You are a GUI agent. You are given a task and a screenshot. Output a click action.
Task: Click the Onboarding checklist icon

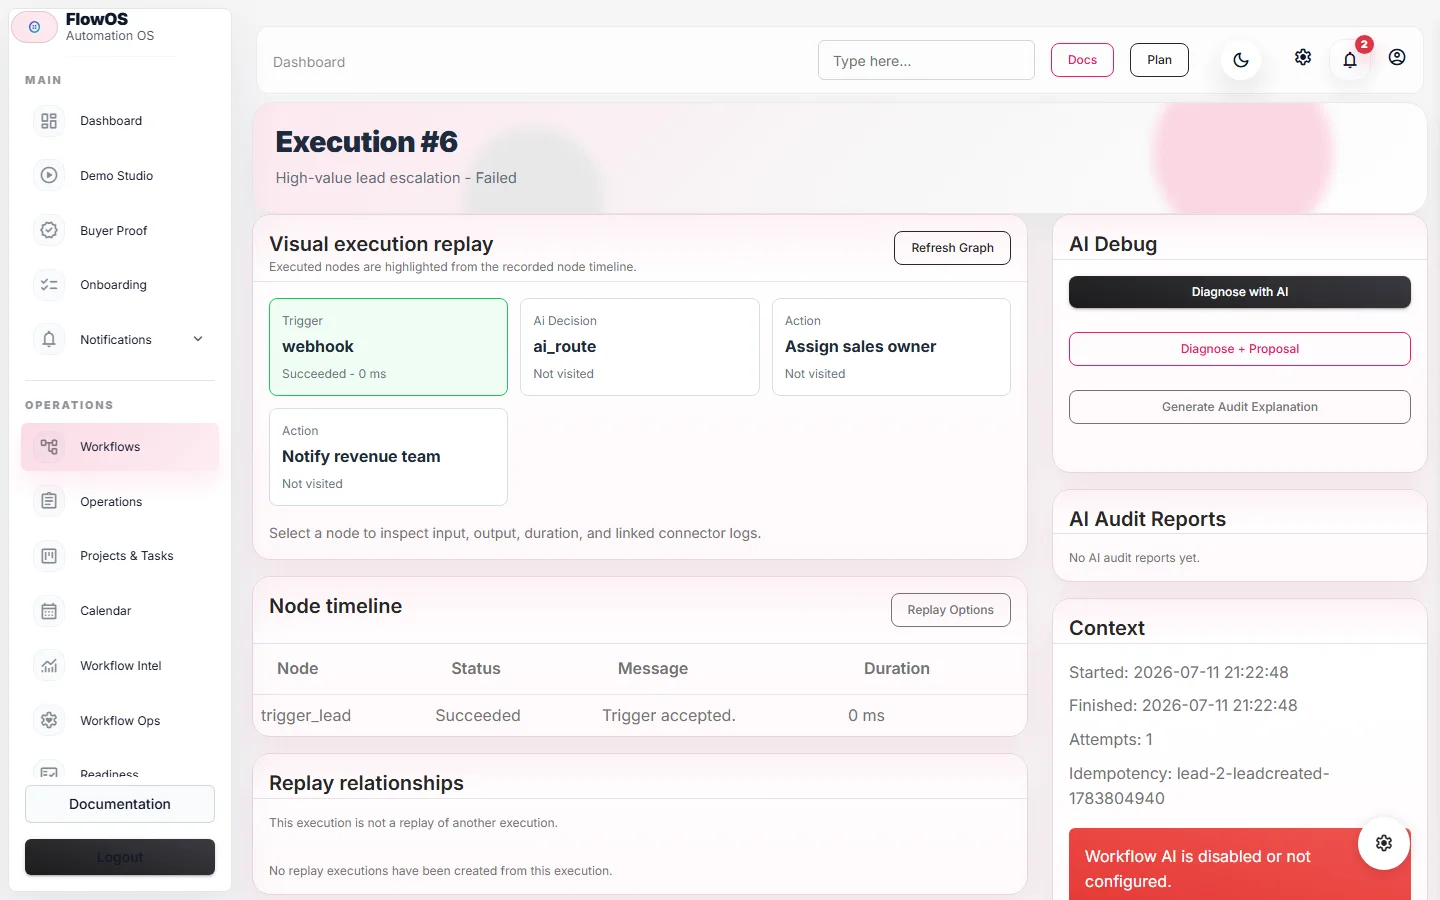click(x=49, y=285)
